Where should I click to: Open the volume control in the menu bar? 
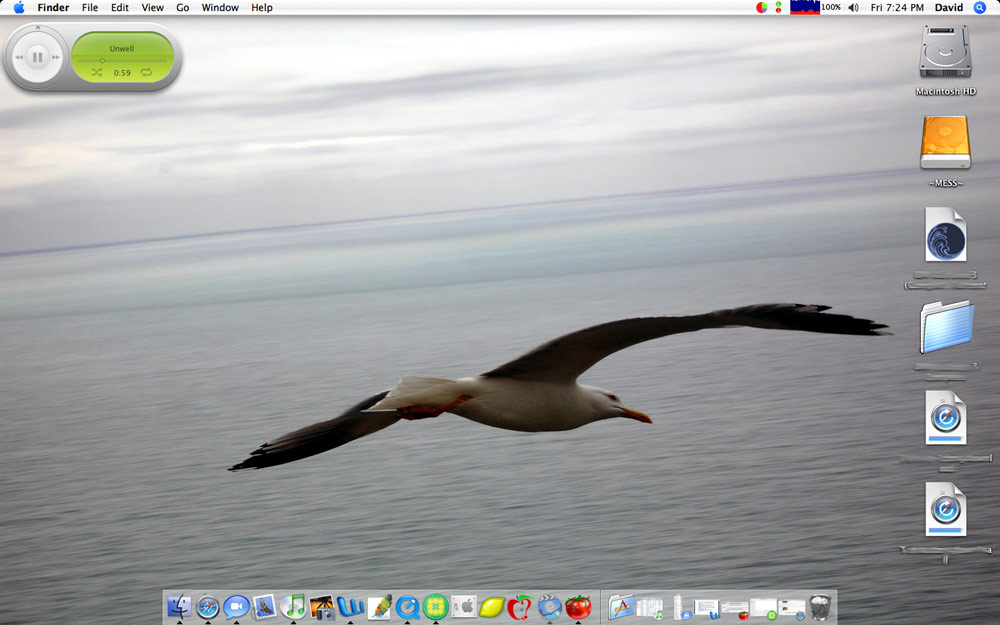click(854, 8)
